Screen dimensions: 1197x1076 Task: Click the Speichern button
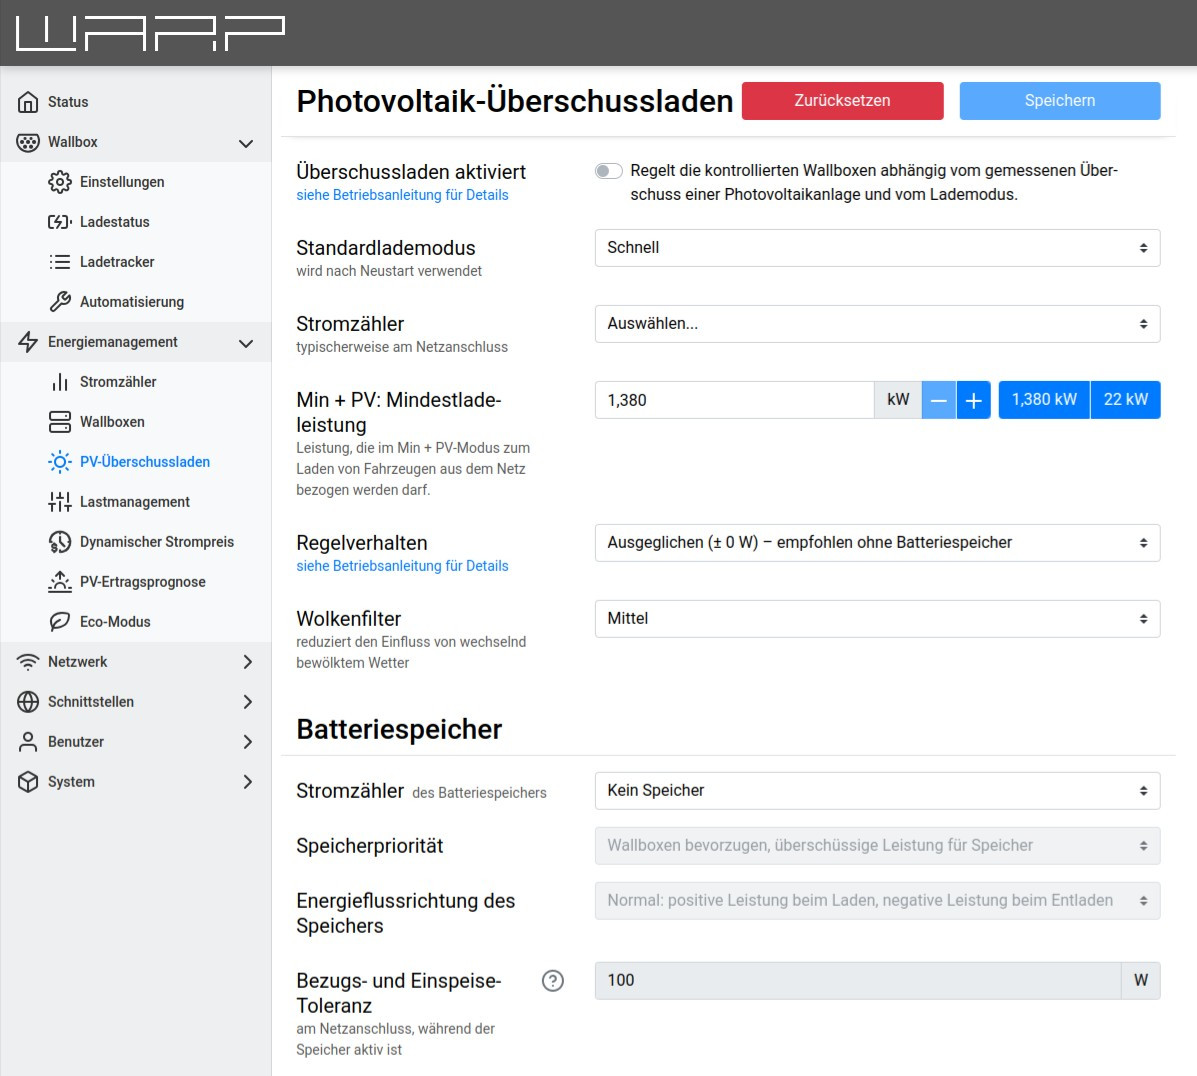tap(1059, 101)
